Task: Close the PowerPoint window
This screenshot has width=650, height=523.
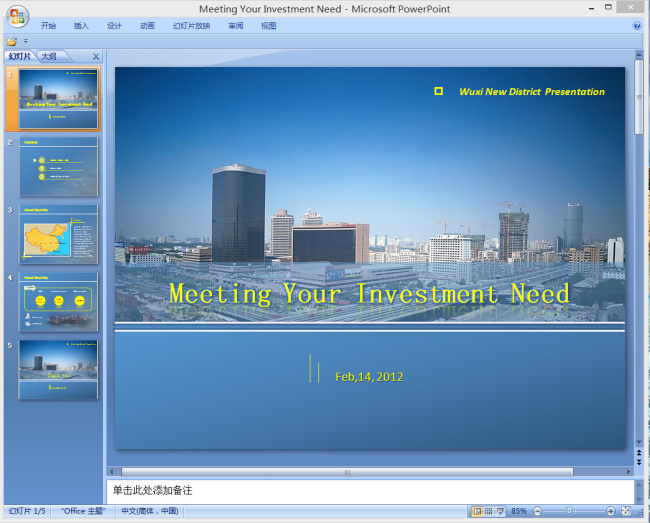Action: 630,7
